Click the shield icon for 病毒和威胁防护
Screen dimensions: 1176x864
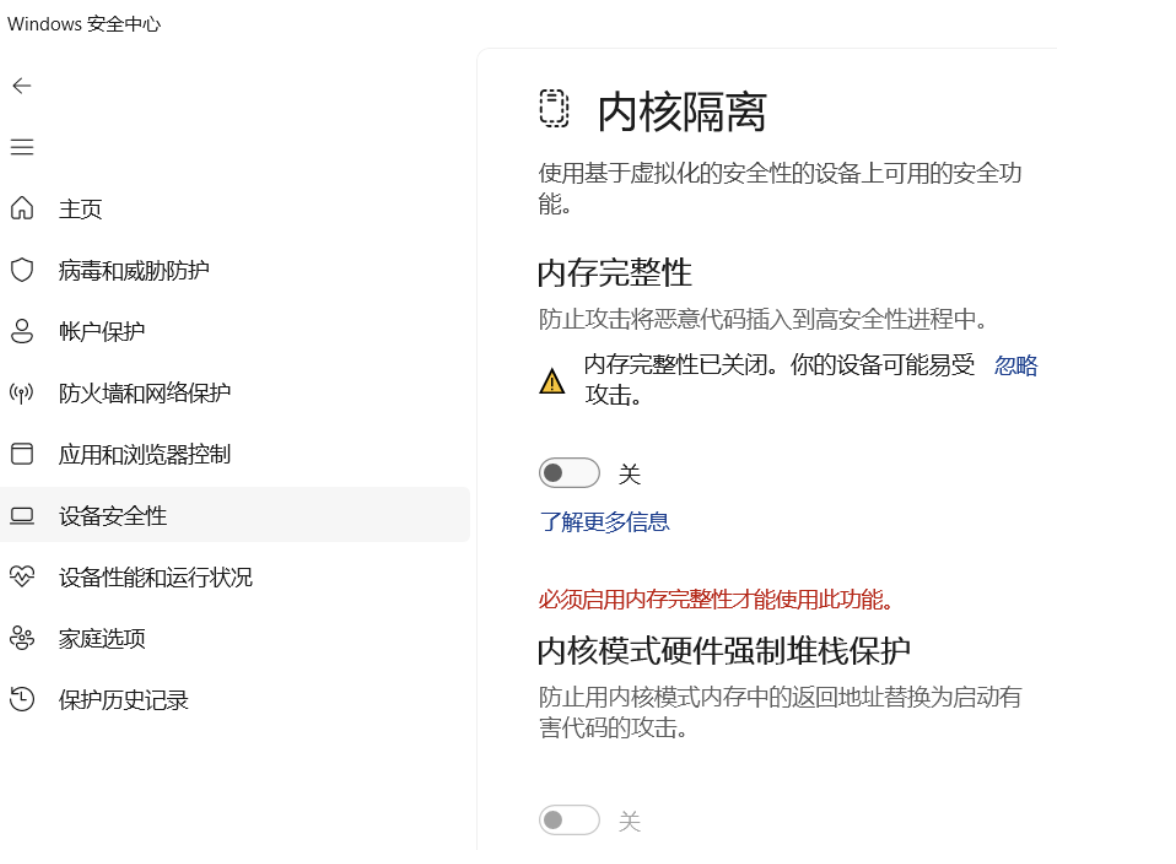(22, 269)
